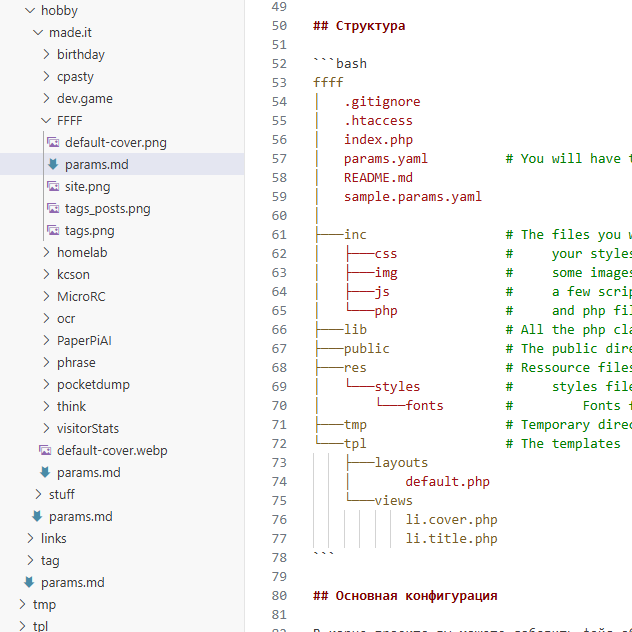Expand the pocketdump folder chevron
The width and height of the screenshot is (632, 632).
click(46, 384)
